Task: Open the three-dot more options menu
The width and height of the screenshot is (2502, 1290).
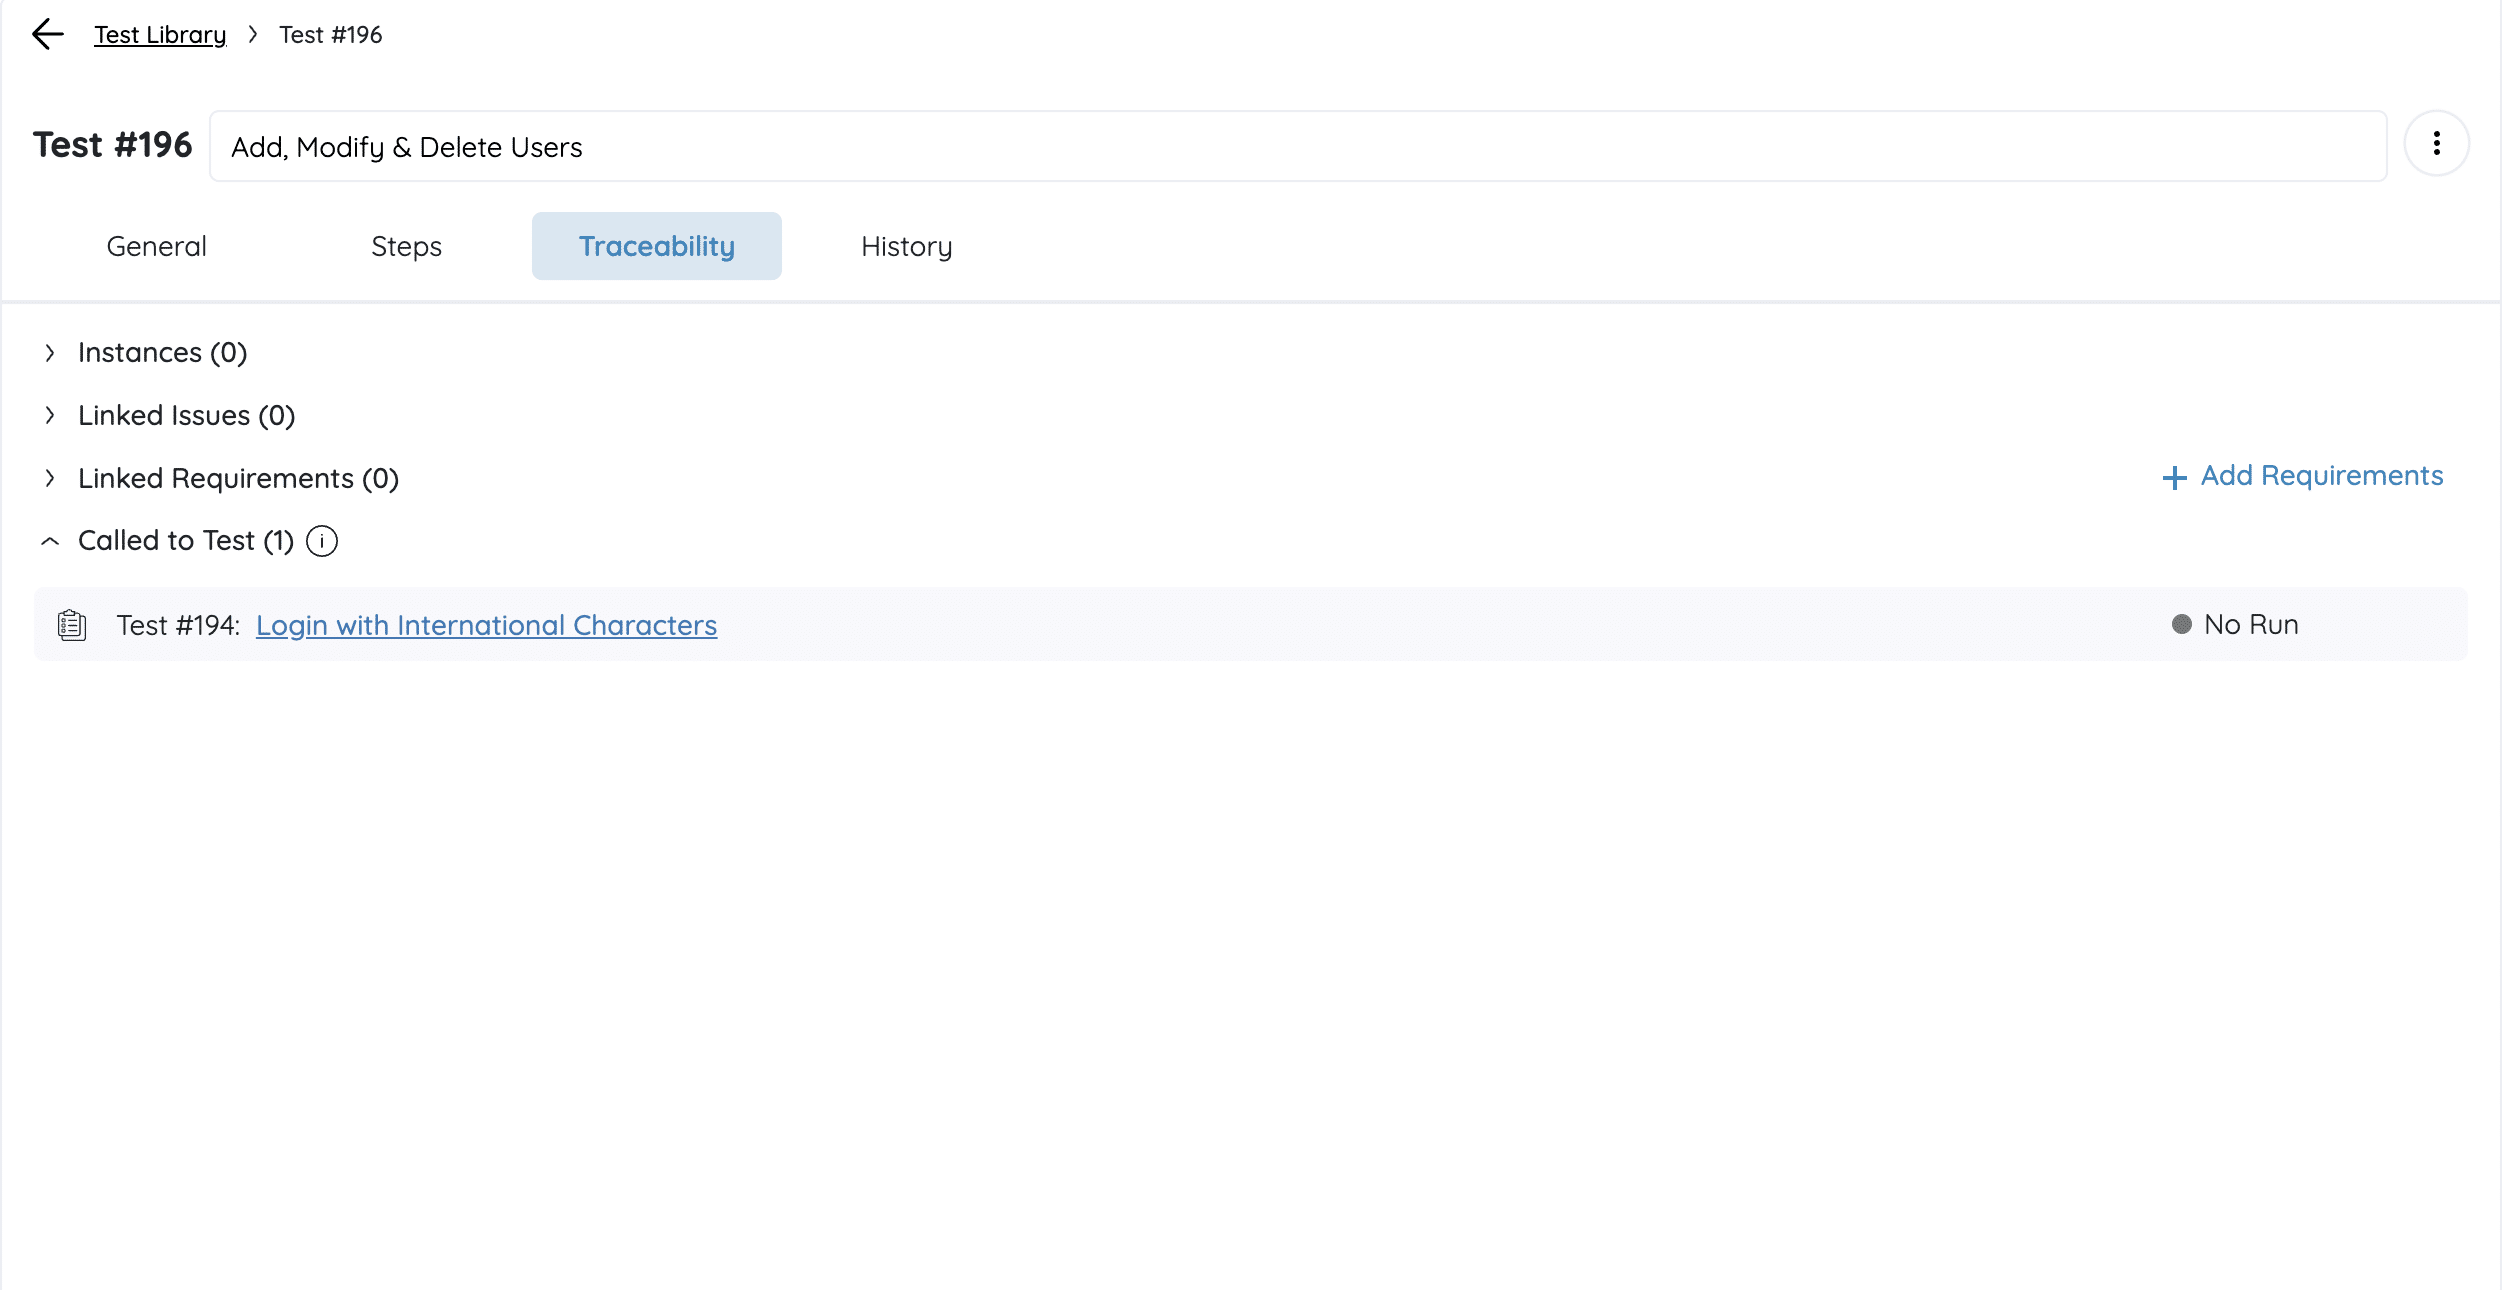Action: (2436, 144)
